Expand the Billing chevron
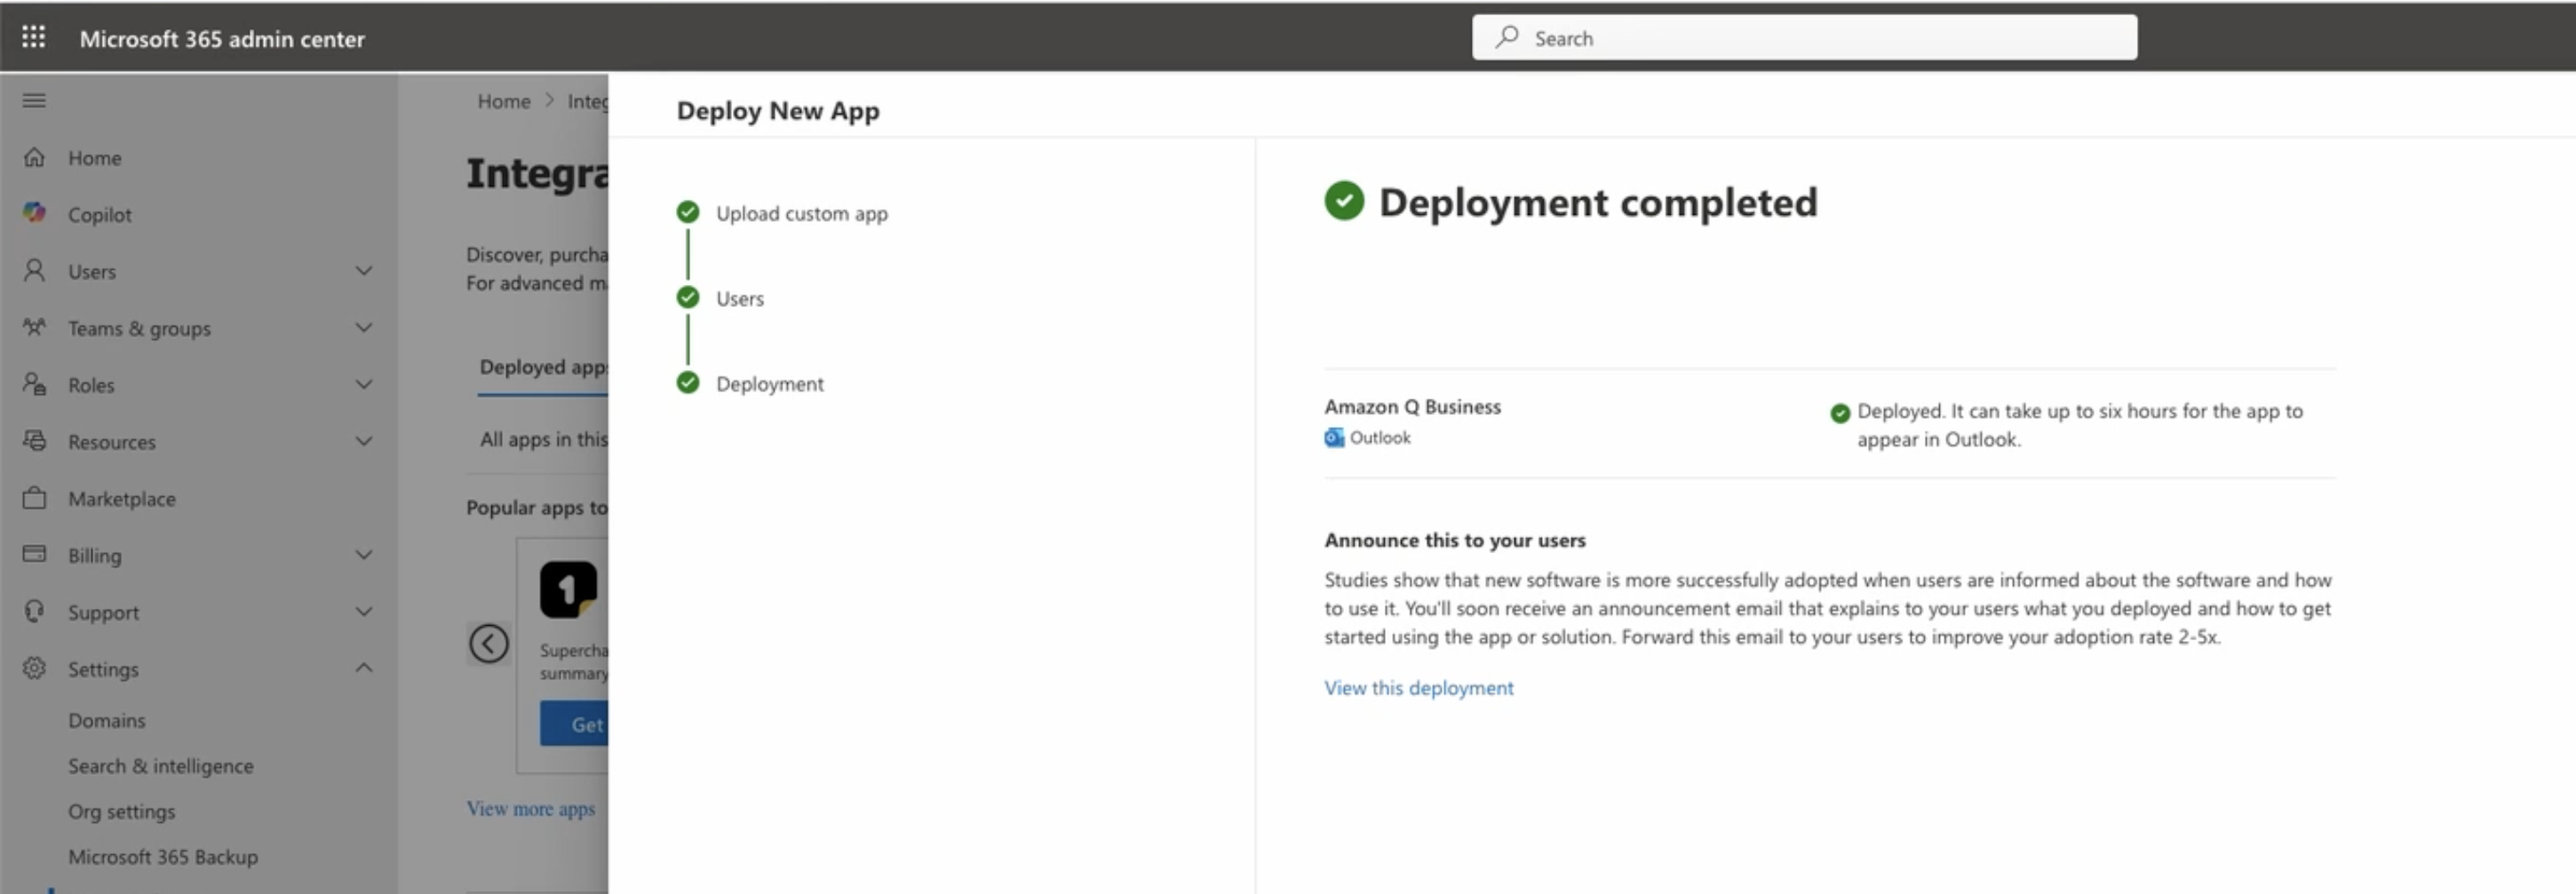The image size is (2576, 894). tap(364, 555)
